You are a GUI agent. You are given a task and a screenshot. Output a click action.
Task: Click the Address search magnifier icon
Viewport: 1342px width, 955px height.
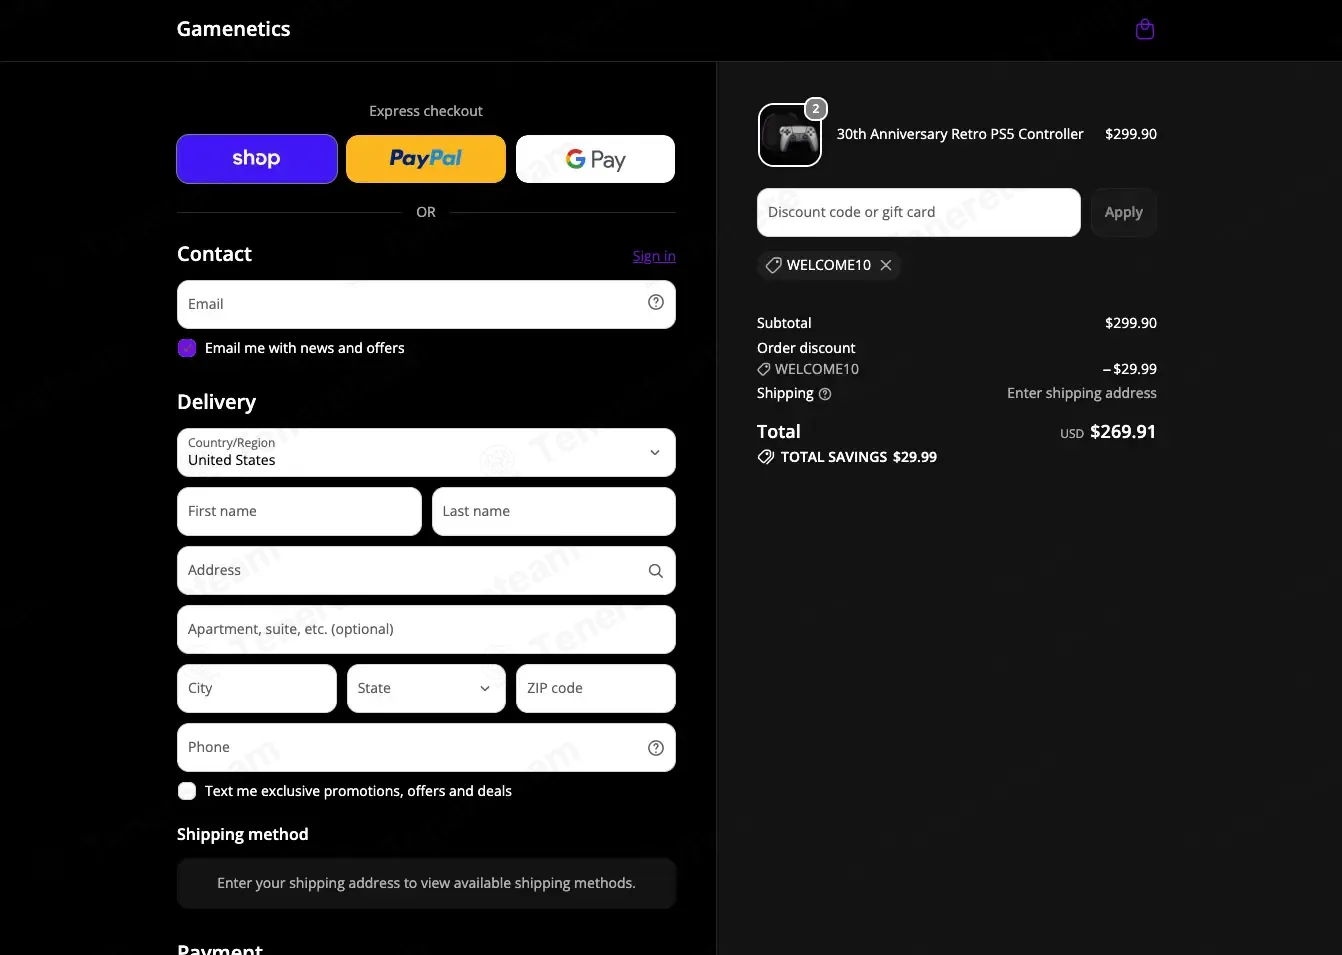(656, 571)
